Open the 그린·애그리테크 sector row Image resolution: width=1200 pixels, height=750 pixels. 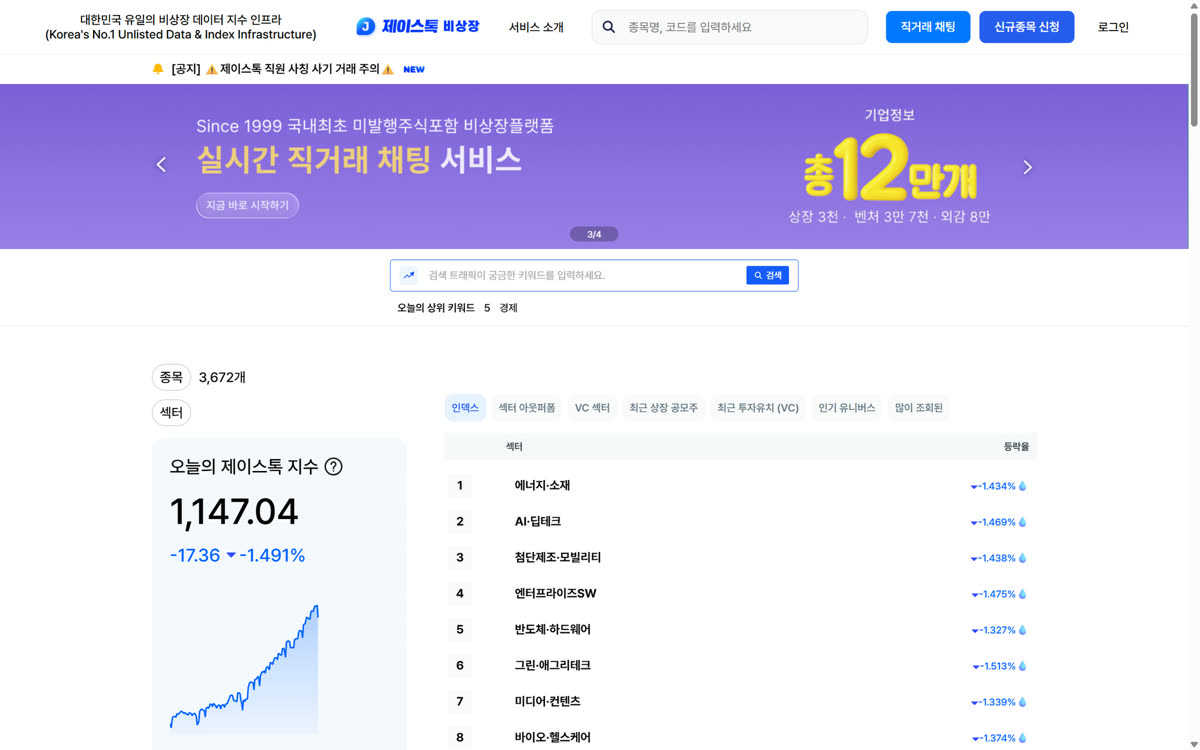pyautogui.click(x=740, y=666)
